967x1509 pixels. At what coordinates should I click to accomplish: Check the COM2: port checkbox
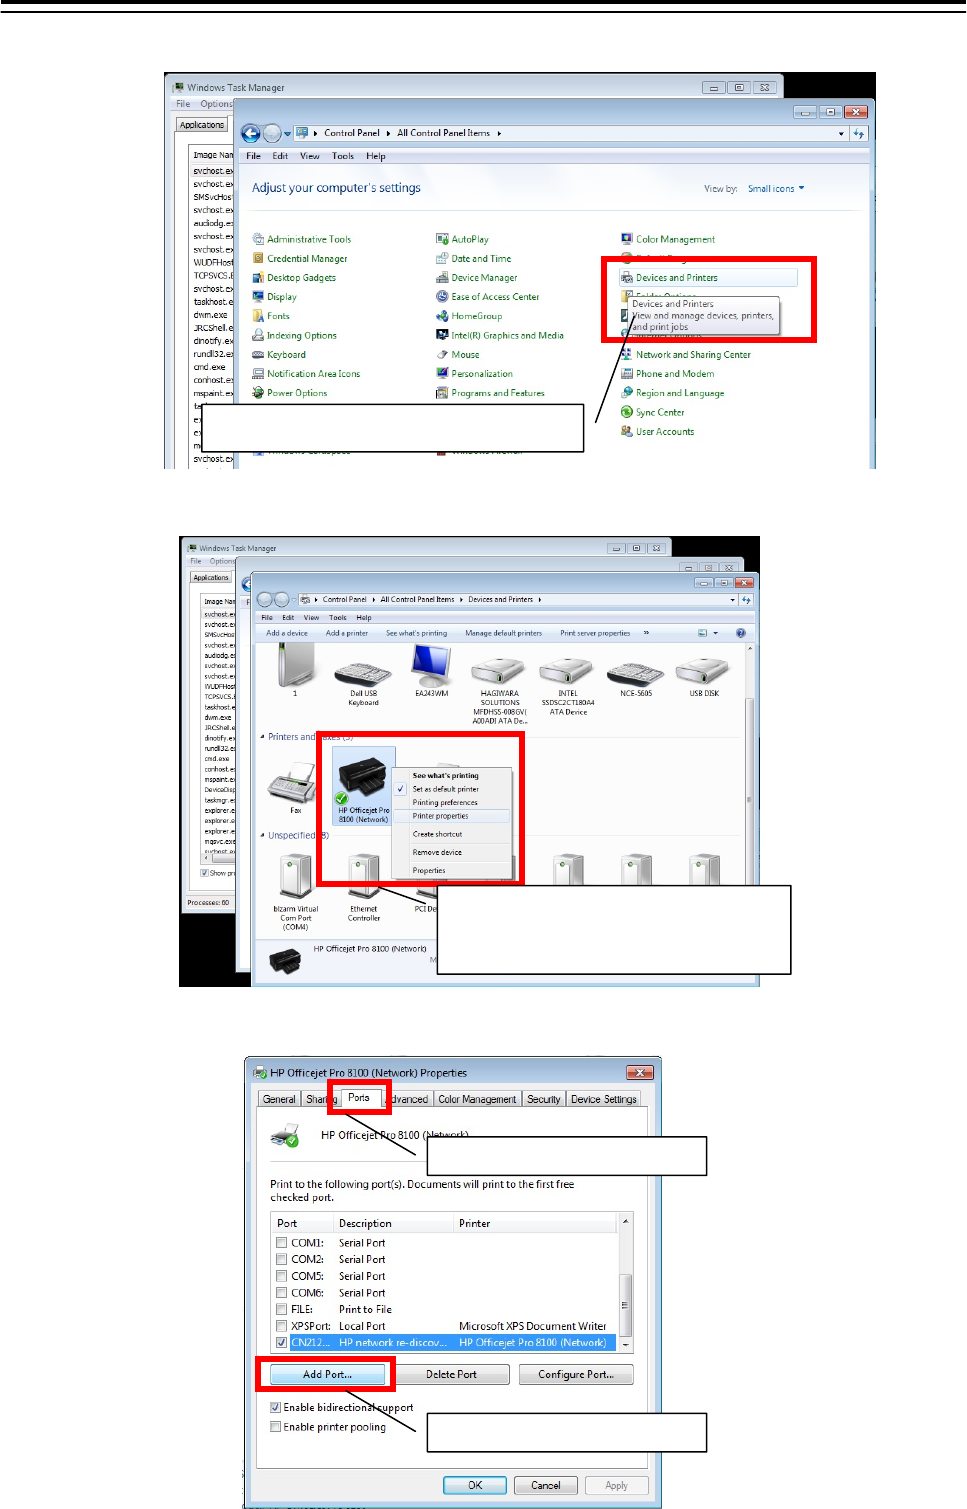281,1259
